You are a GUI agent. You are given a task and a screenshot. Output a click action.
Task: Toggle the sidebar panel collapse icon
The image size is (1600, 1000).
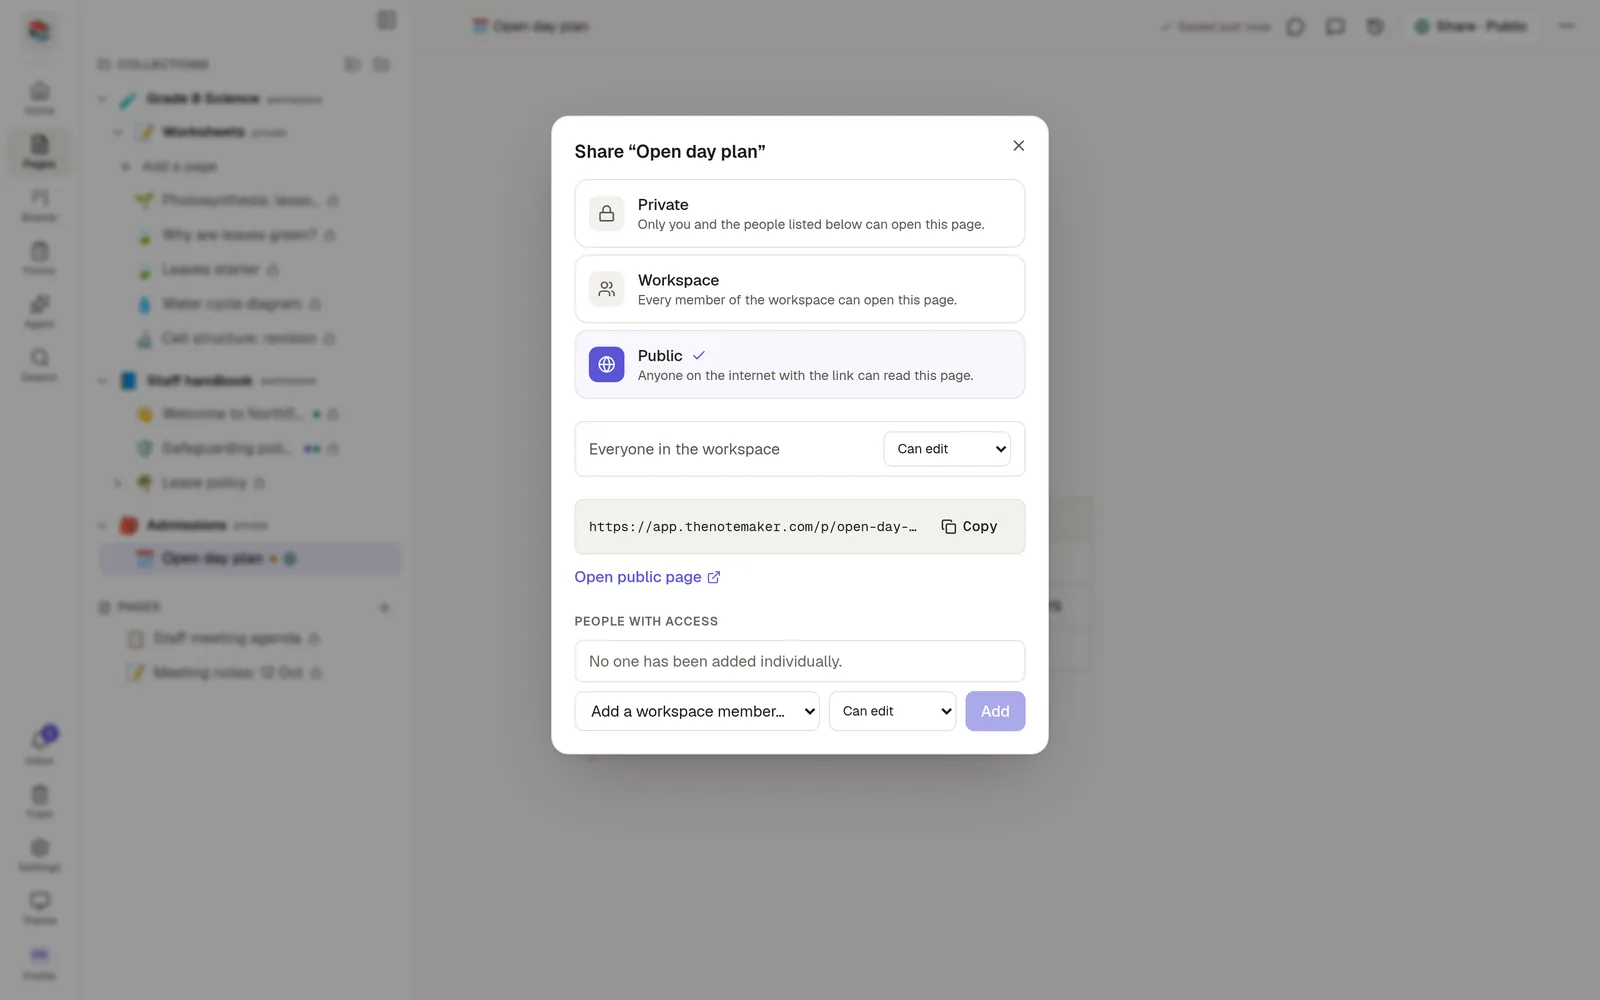click(387, 20)
